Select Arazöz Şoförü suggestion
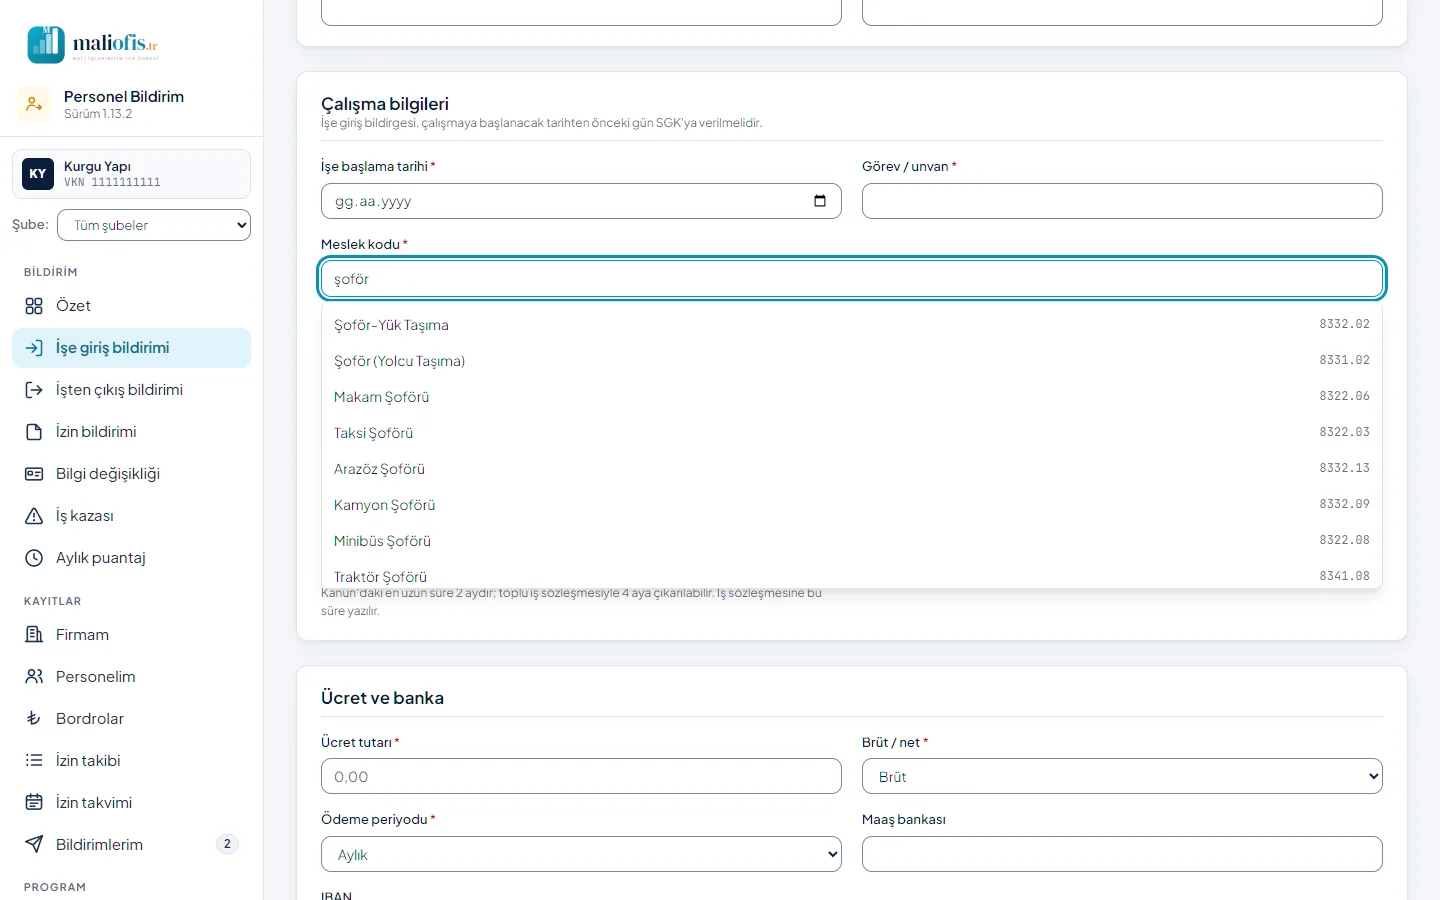 tap(852, 469)
